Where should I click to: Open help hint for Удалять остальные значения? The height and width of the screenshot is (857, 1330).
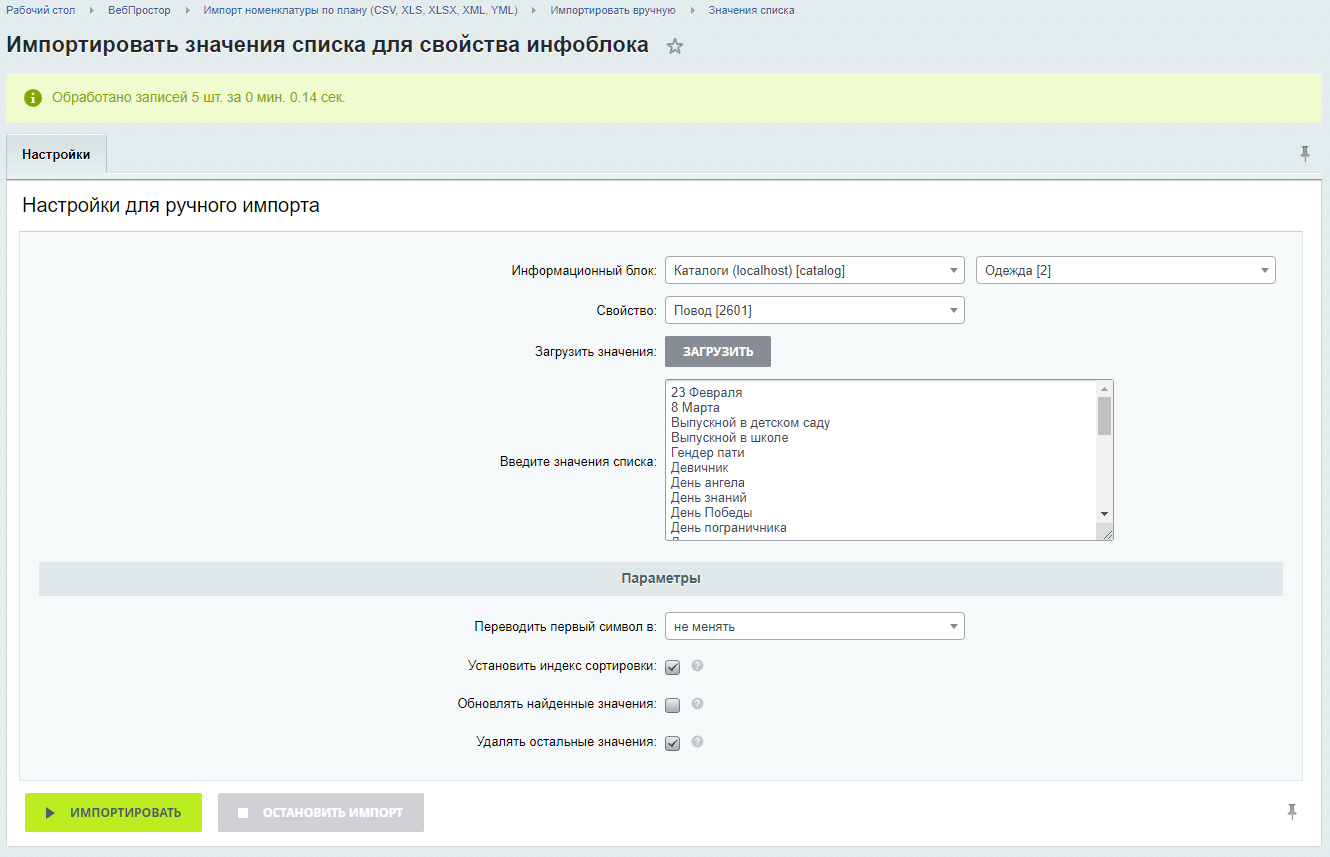pos(698,741)
